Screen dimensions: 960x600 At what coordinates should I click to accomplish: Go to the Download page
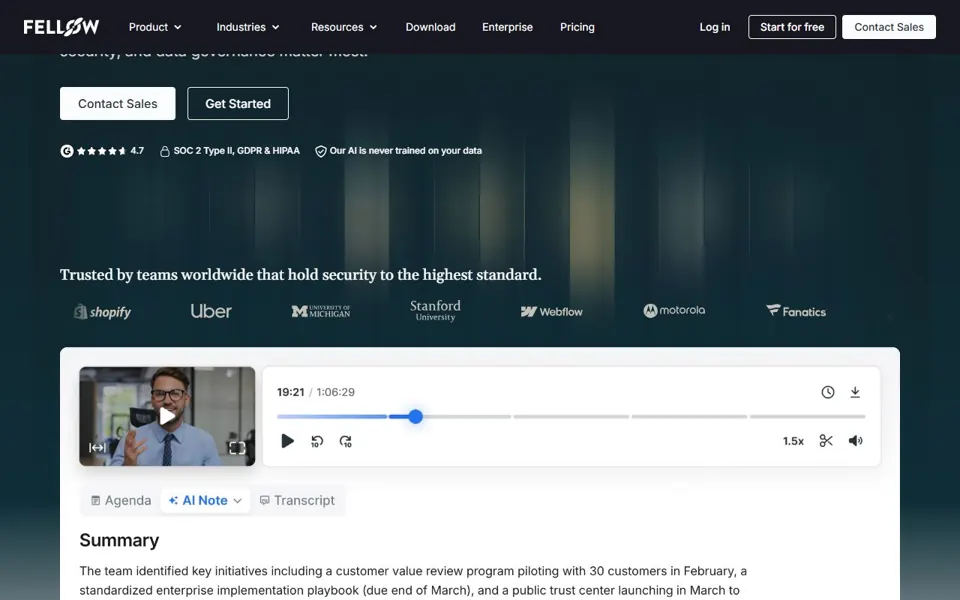point(430,27)
